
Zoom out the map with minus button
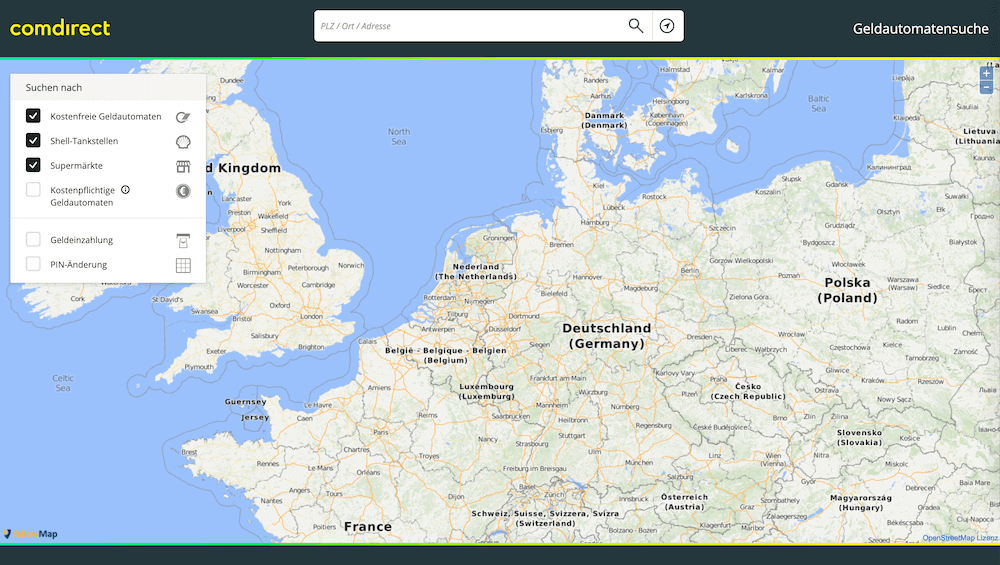tap(986, 87)
